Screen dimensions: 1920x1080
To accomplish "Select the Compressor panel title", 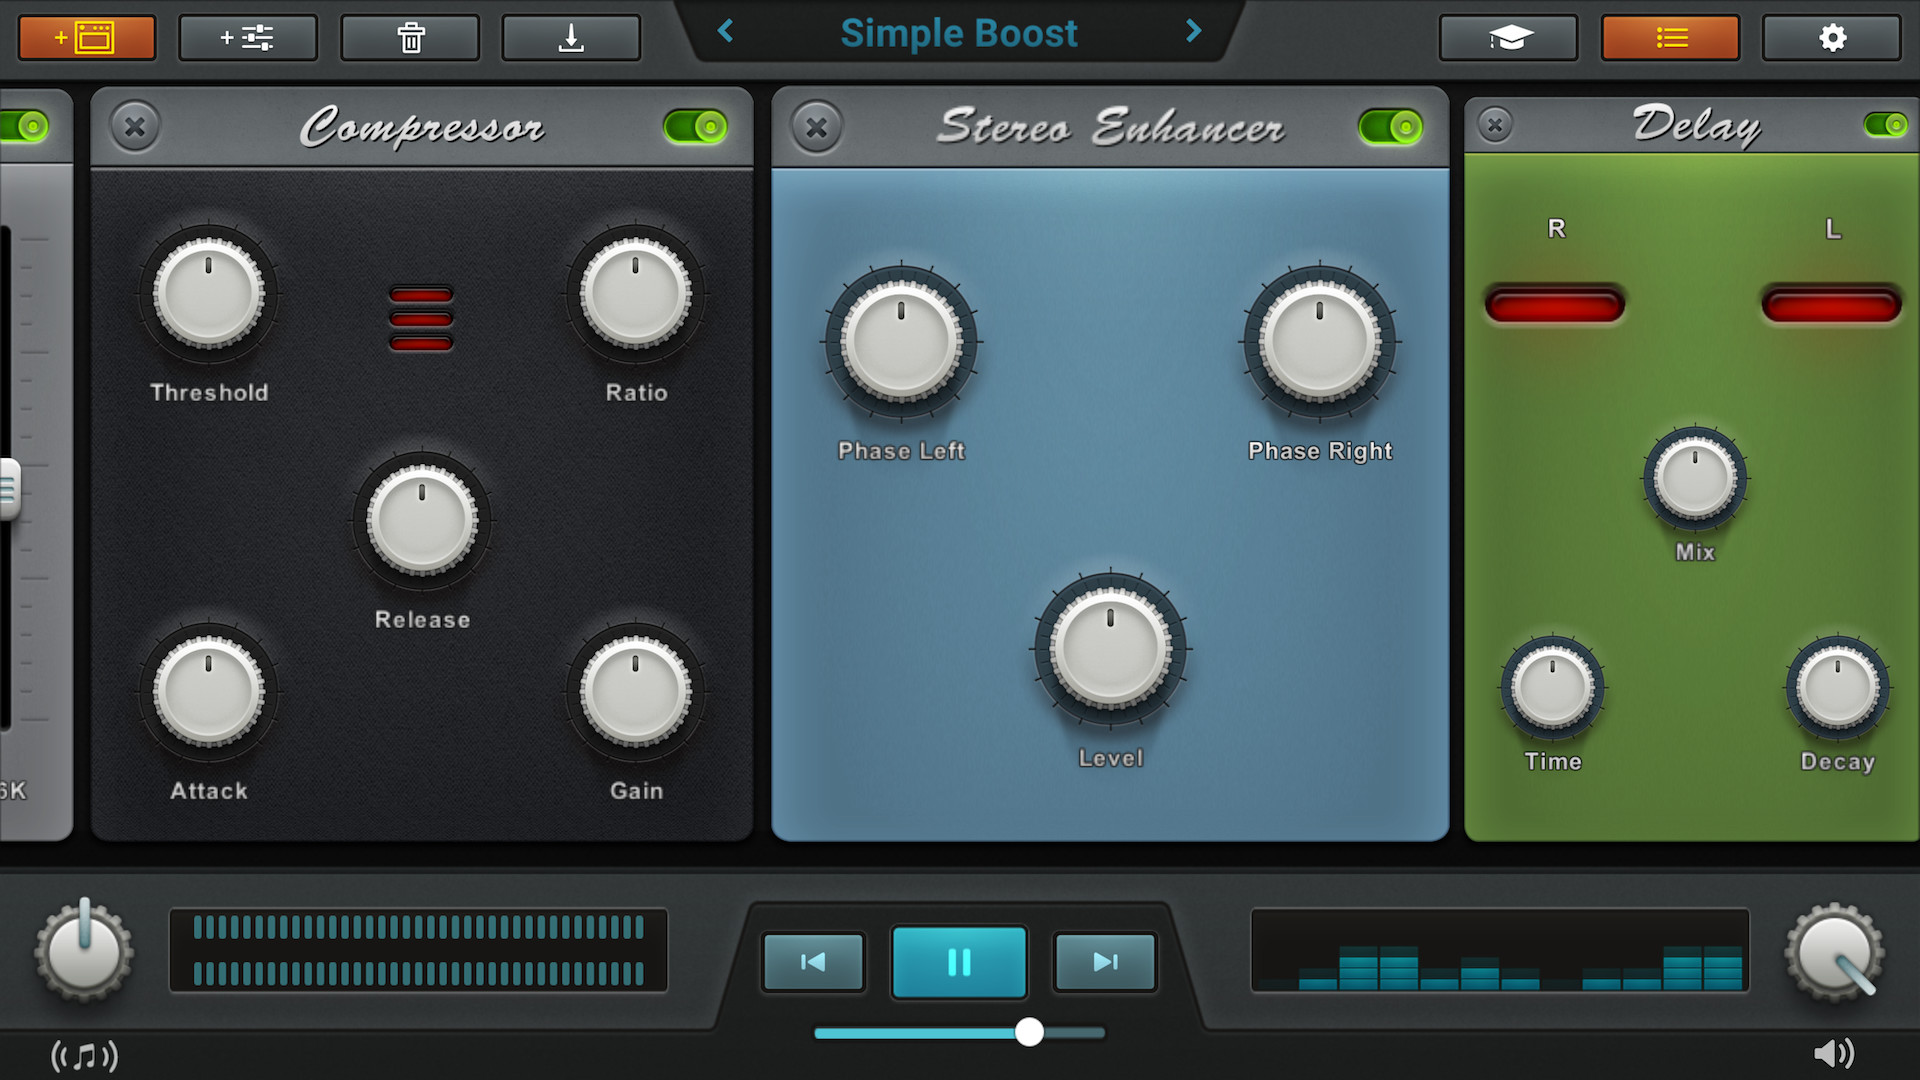I will point(424,127).
